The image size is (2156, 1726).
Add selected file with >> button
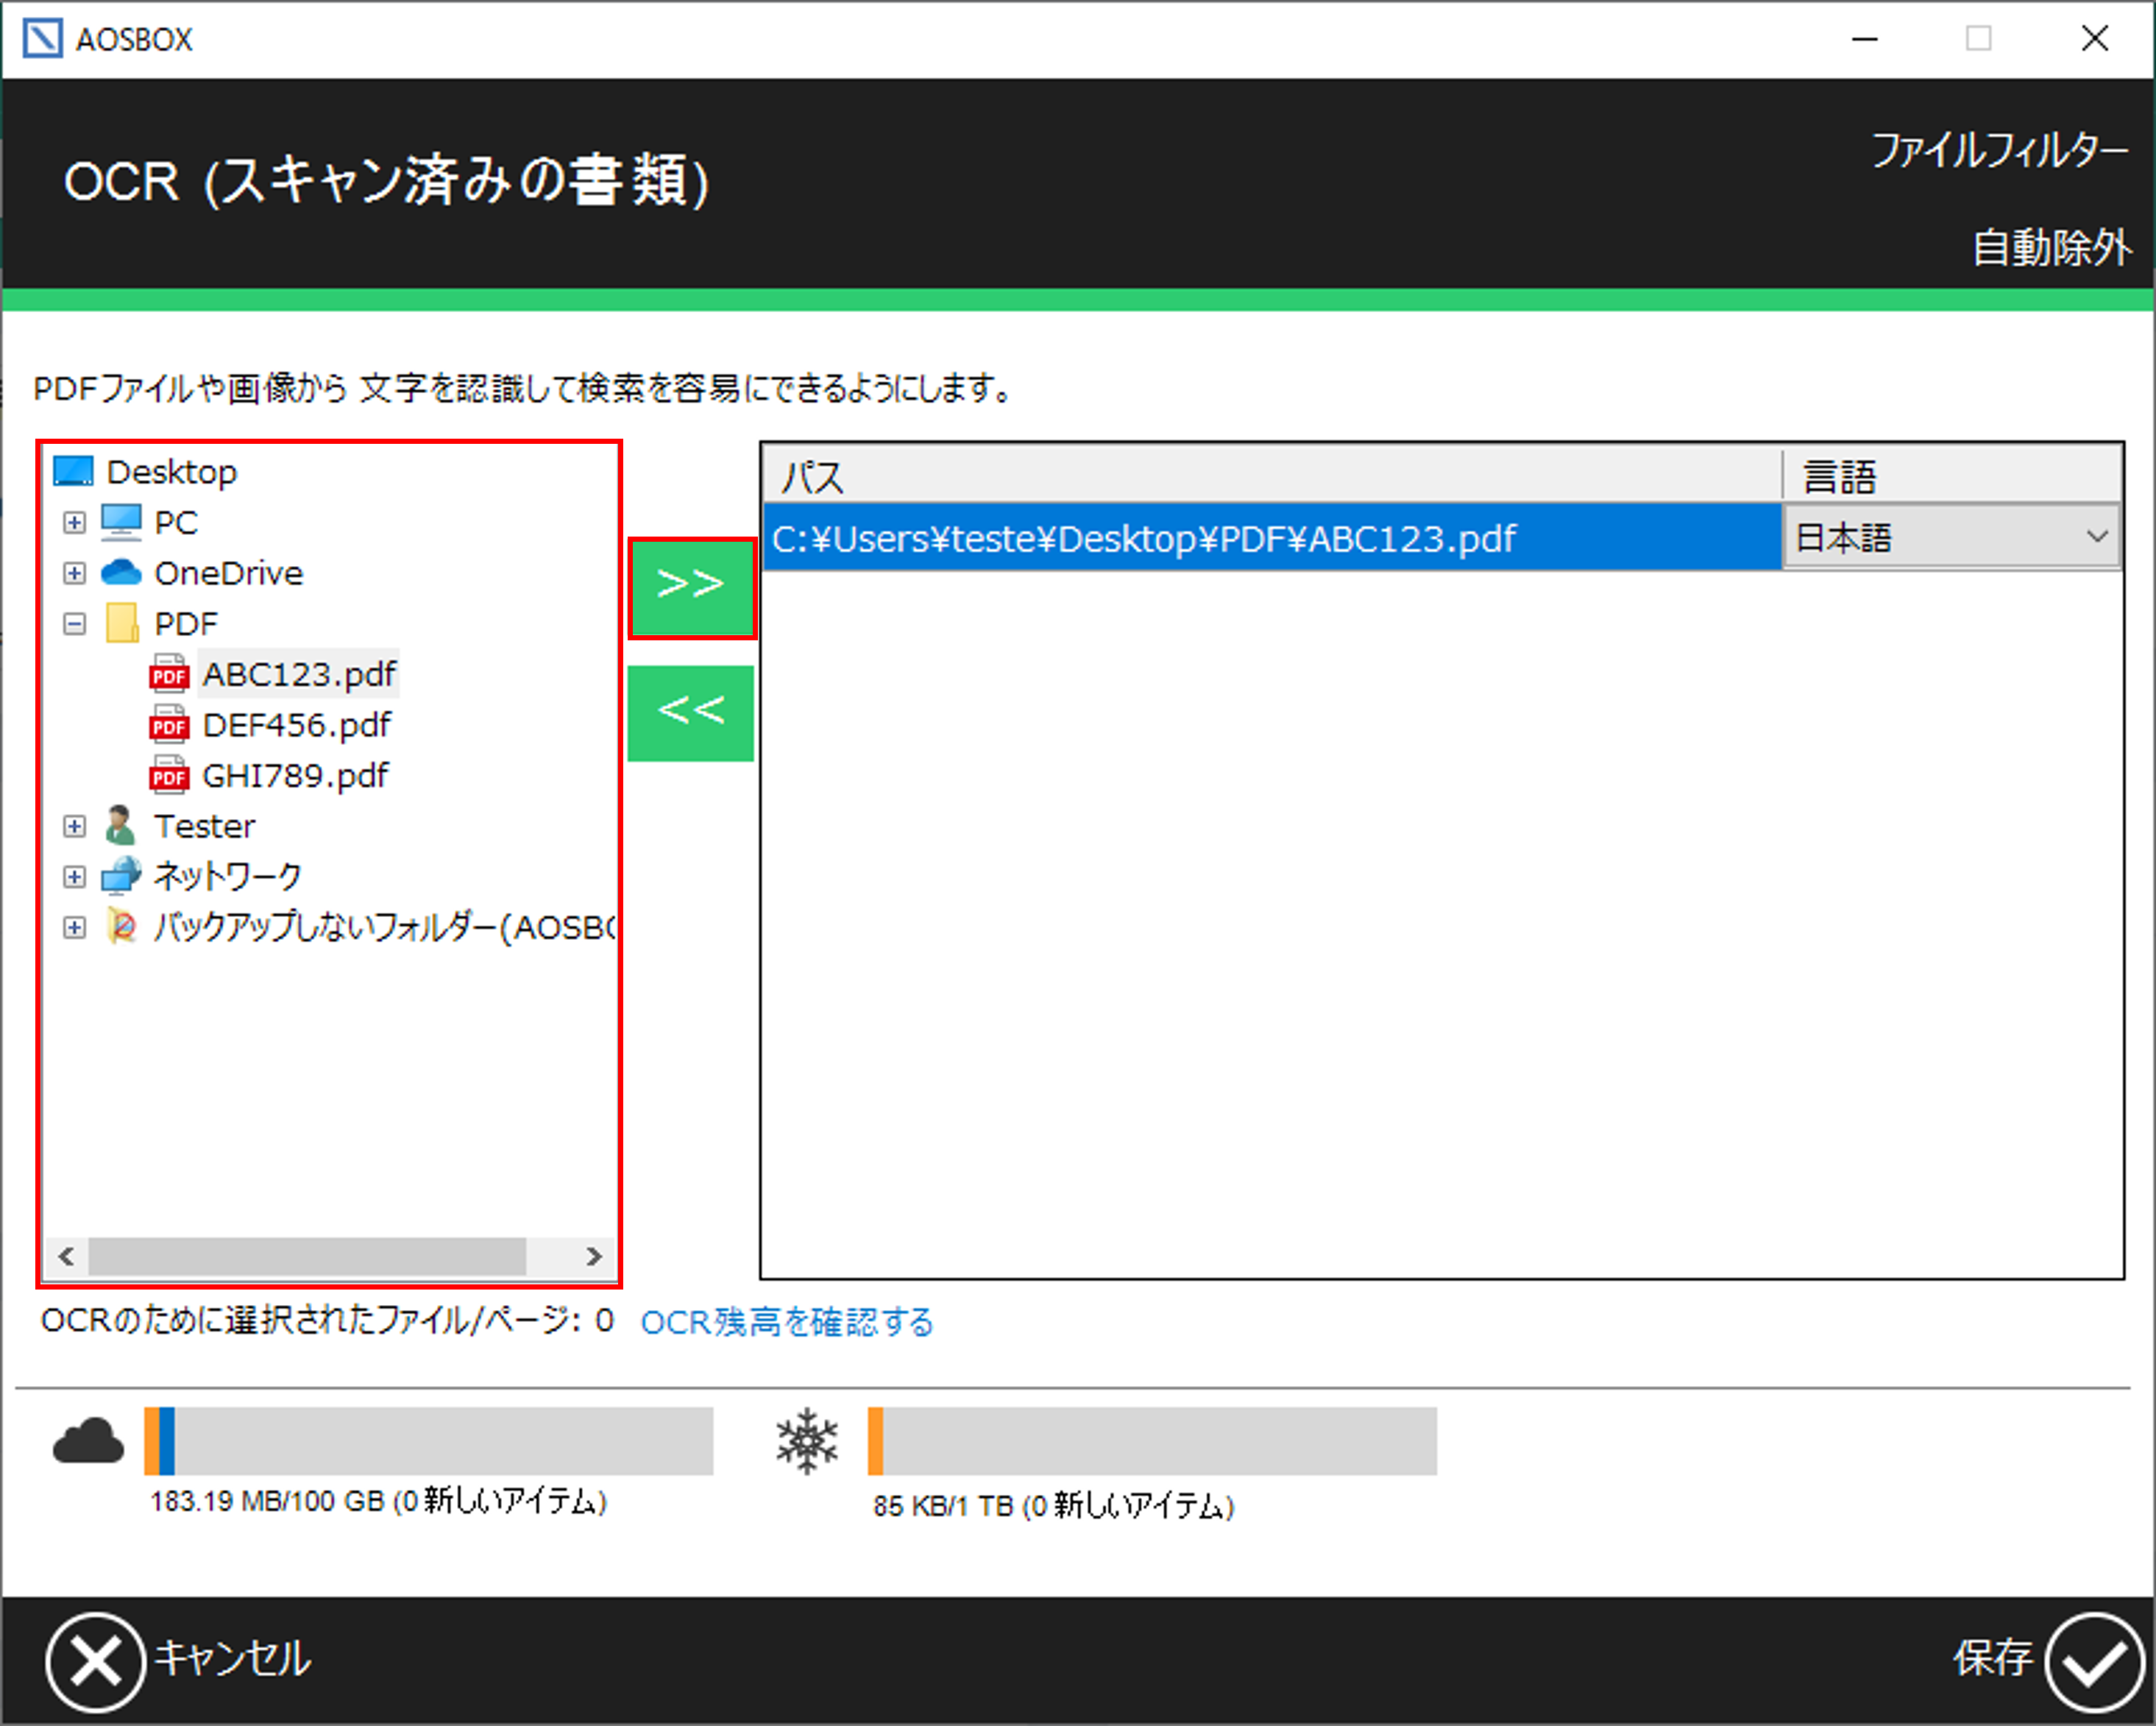pyautogui.click(x=691, y=587)
